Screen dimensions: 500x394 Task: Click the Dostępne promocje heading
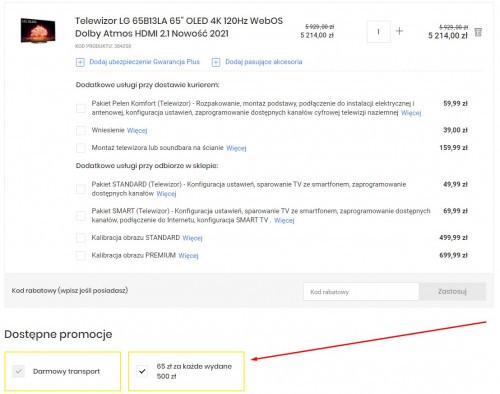58,334
